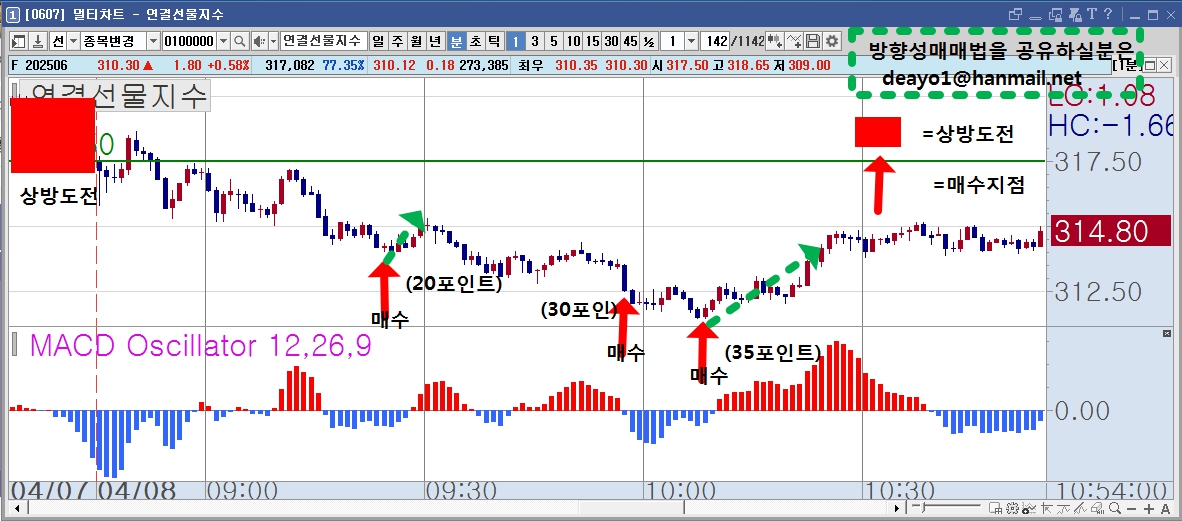Zoom out with the minus icon
1182x521 pixels.
coord(1131,509)
